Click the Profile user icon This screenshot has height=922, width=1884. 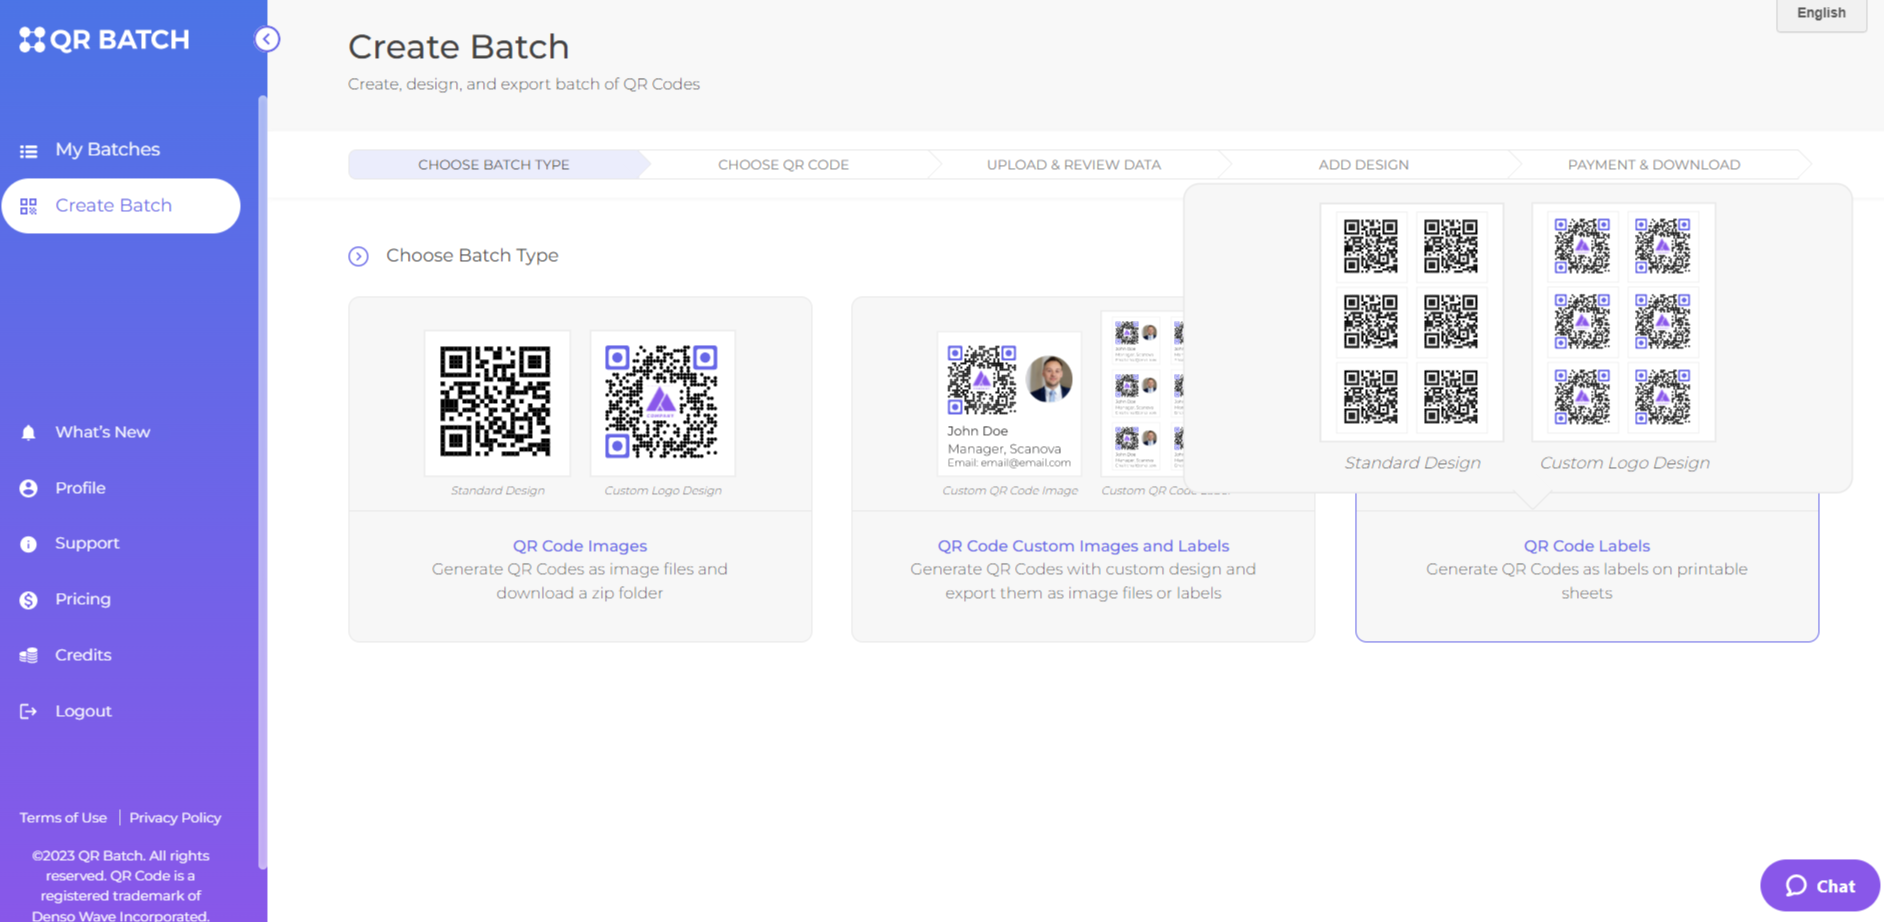click(28, 488)
